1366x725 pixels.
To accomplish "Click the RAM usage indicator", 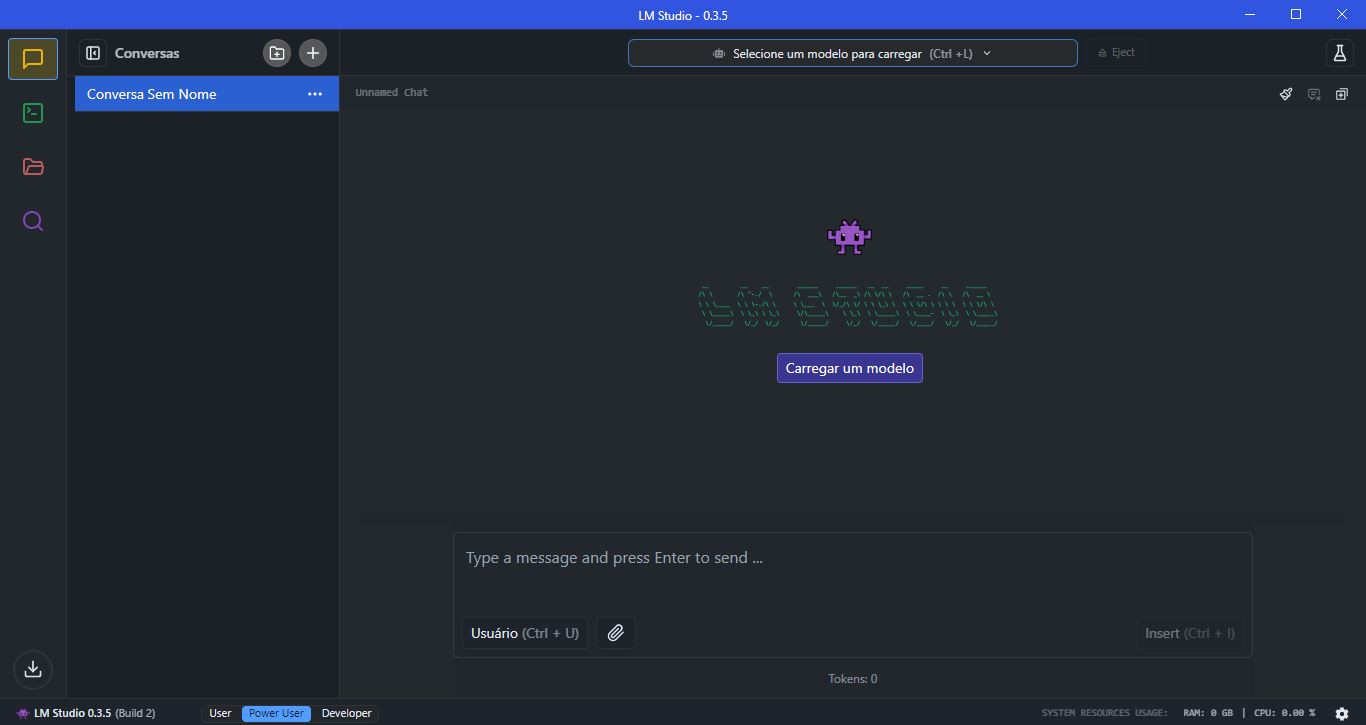I will pyautogui.click(x=1207, y=713).
